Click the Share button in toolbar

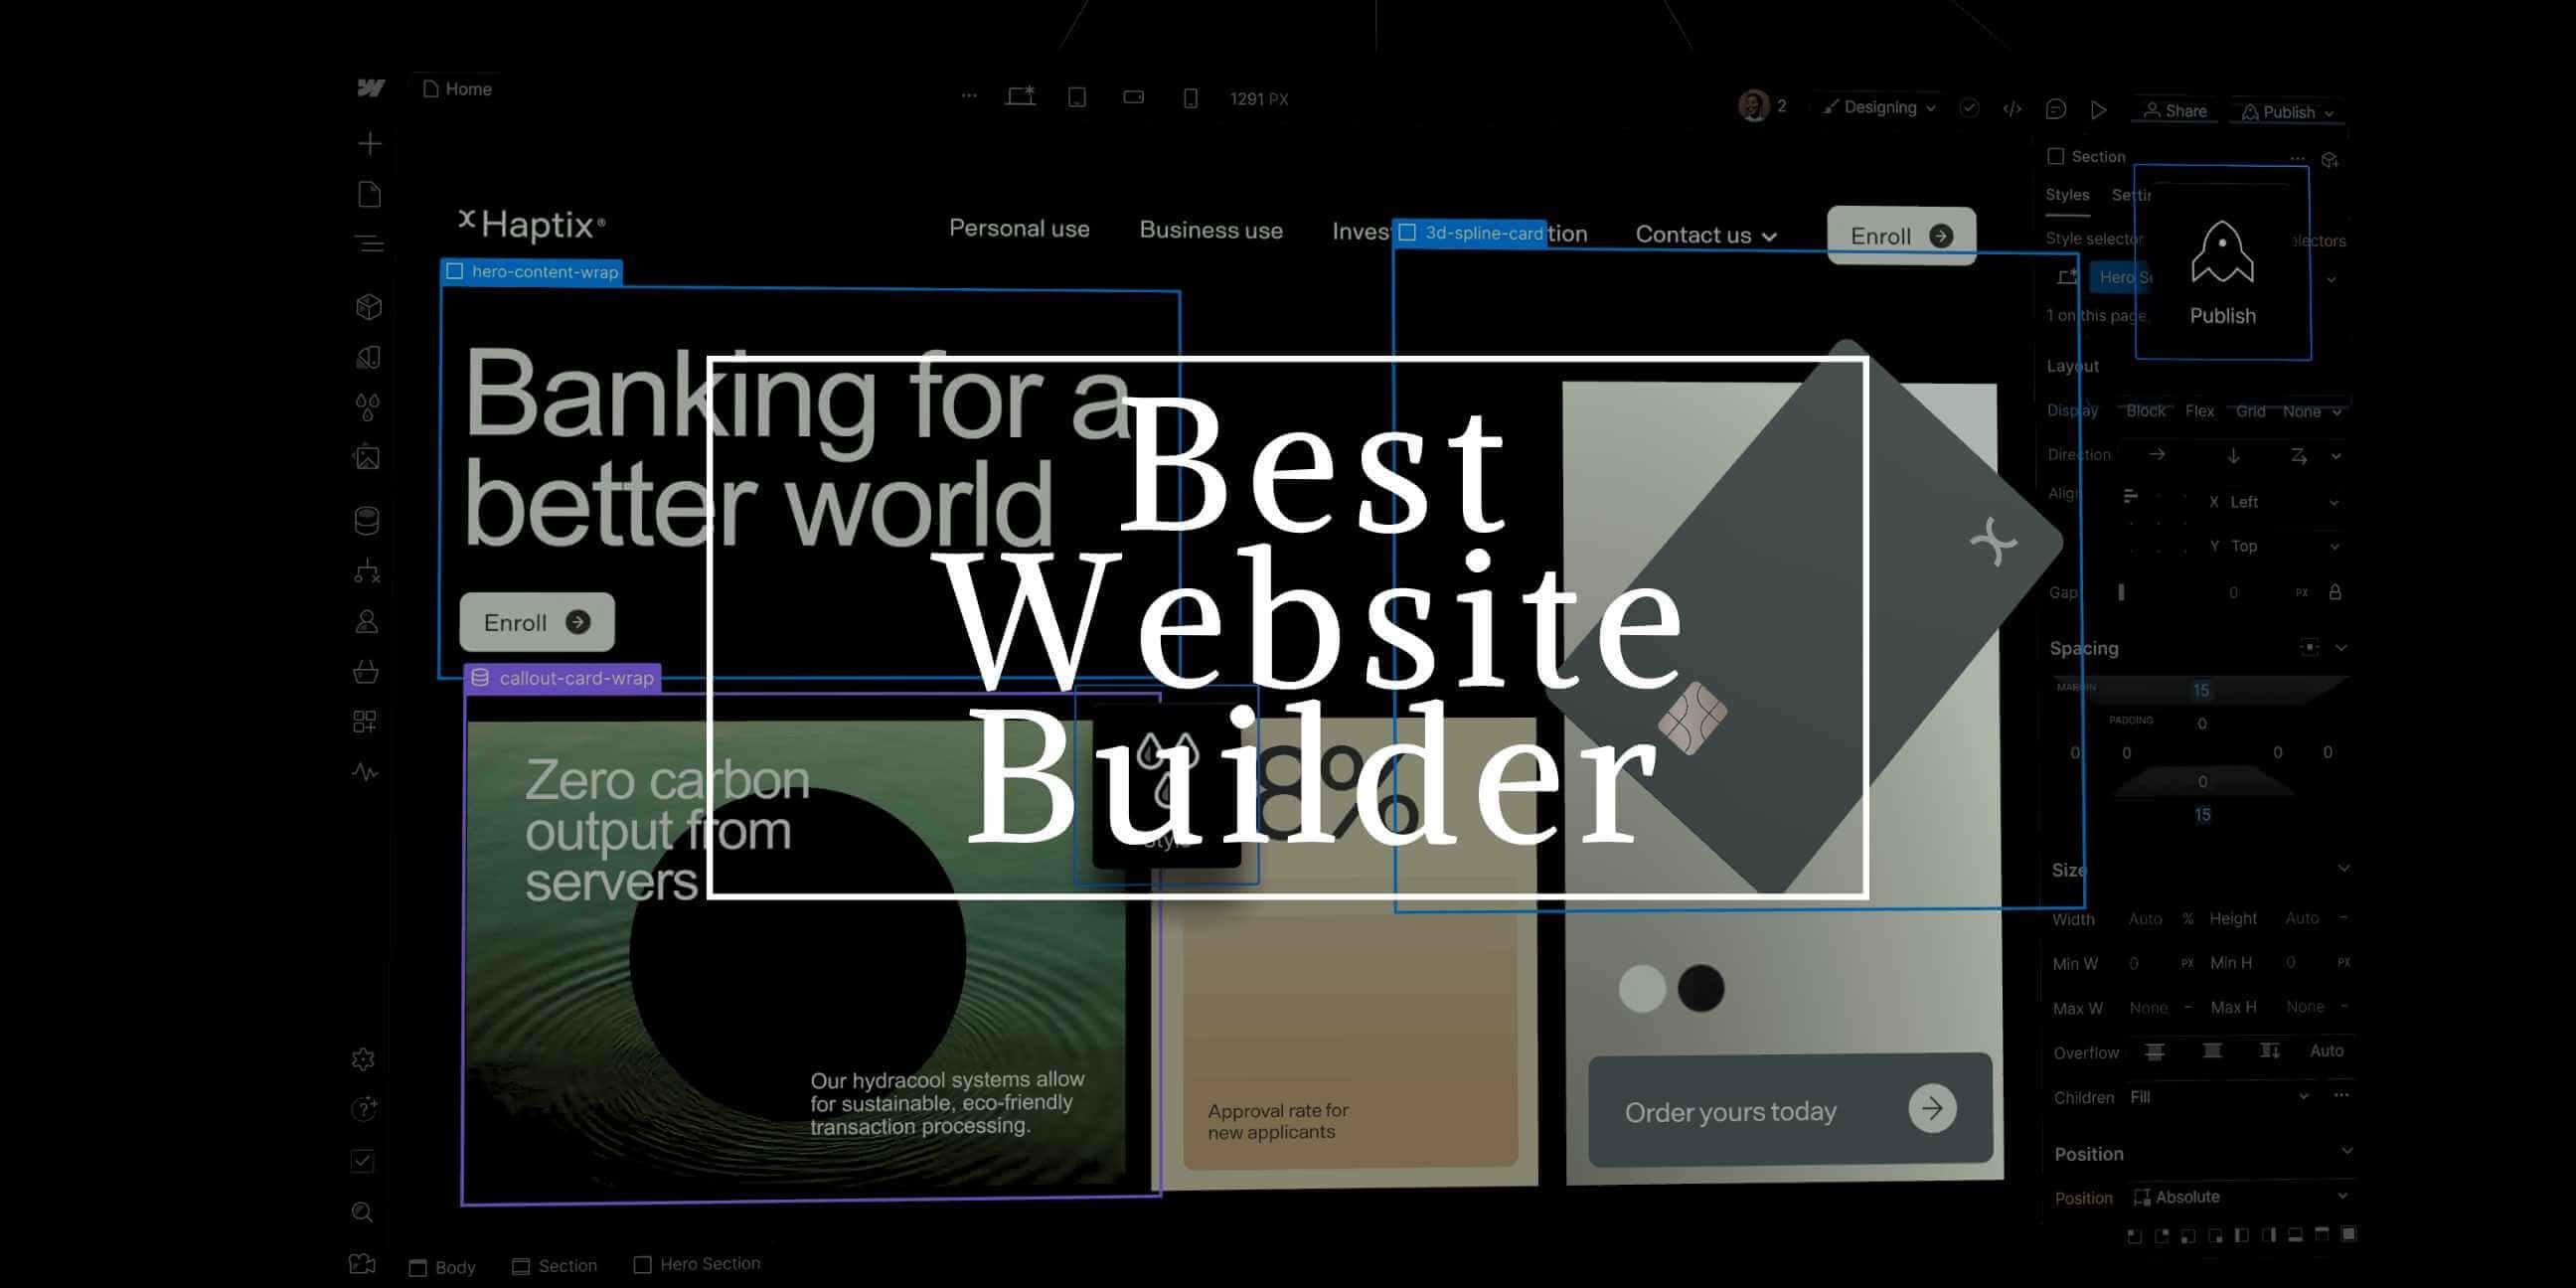(x=2175, y=110)
